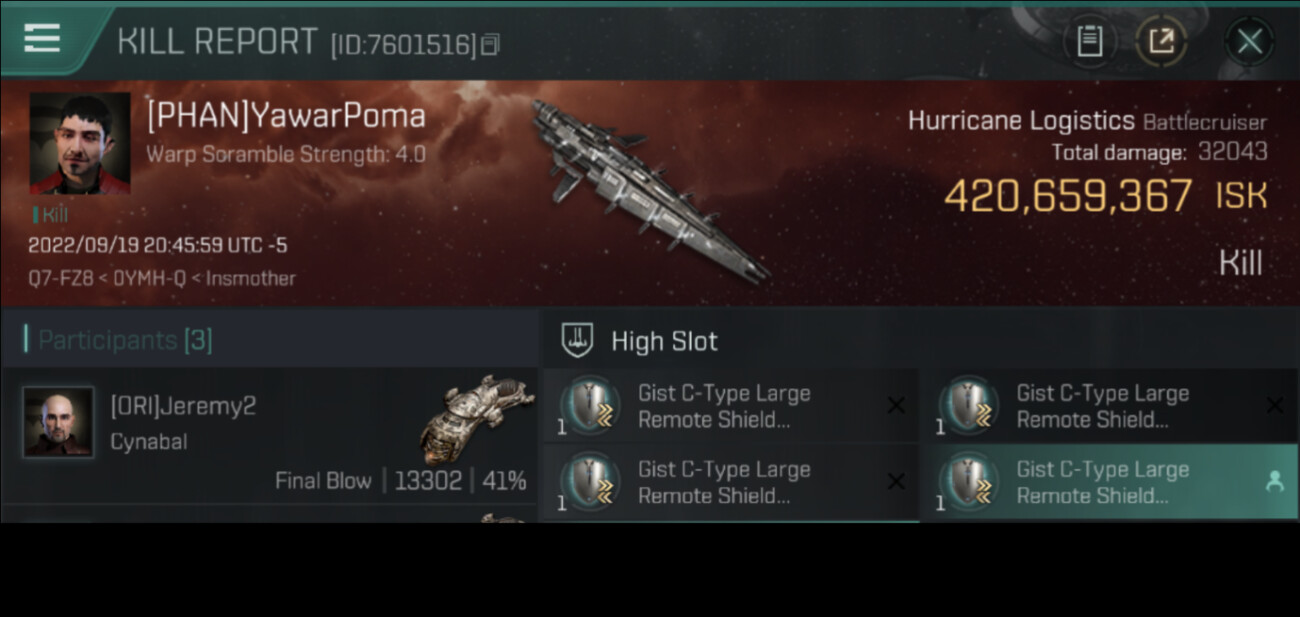Viewport: 1300px width, 617px height.
Task: Click the Participants [3] header
Action: pyautogui.click(x=124, y=340)
